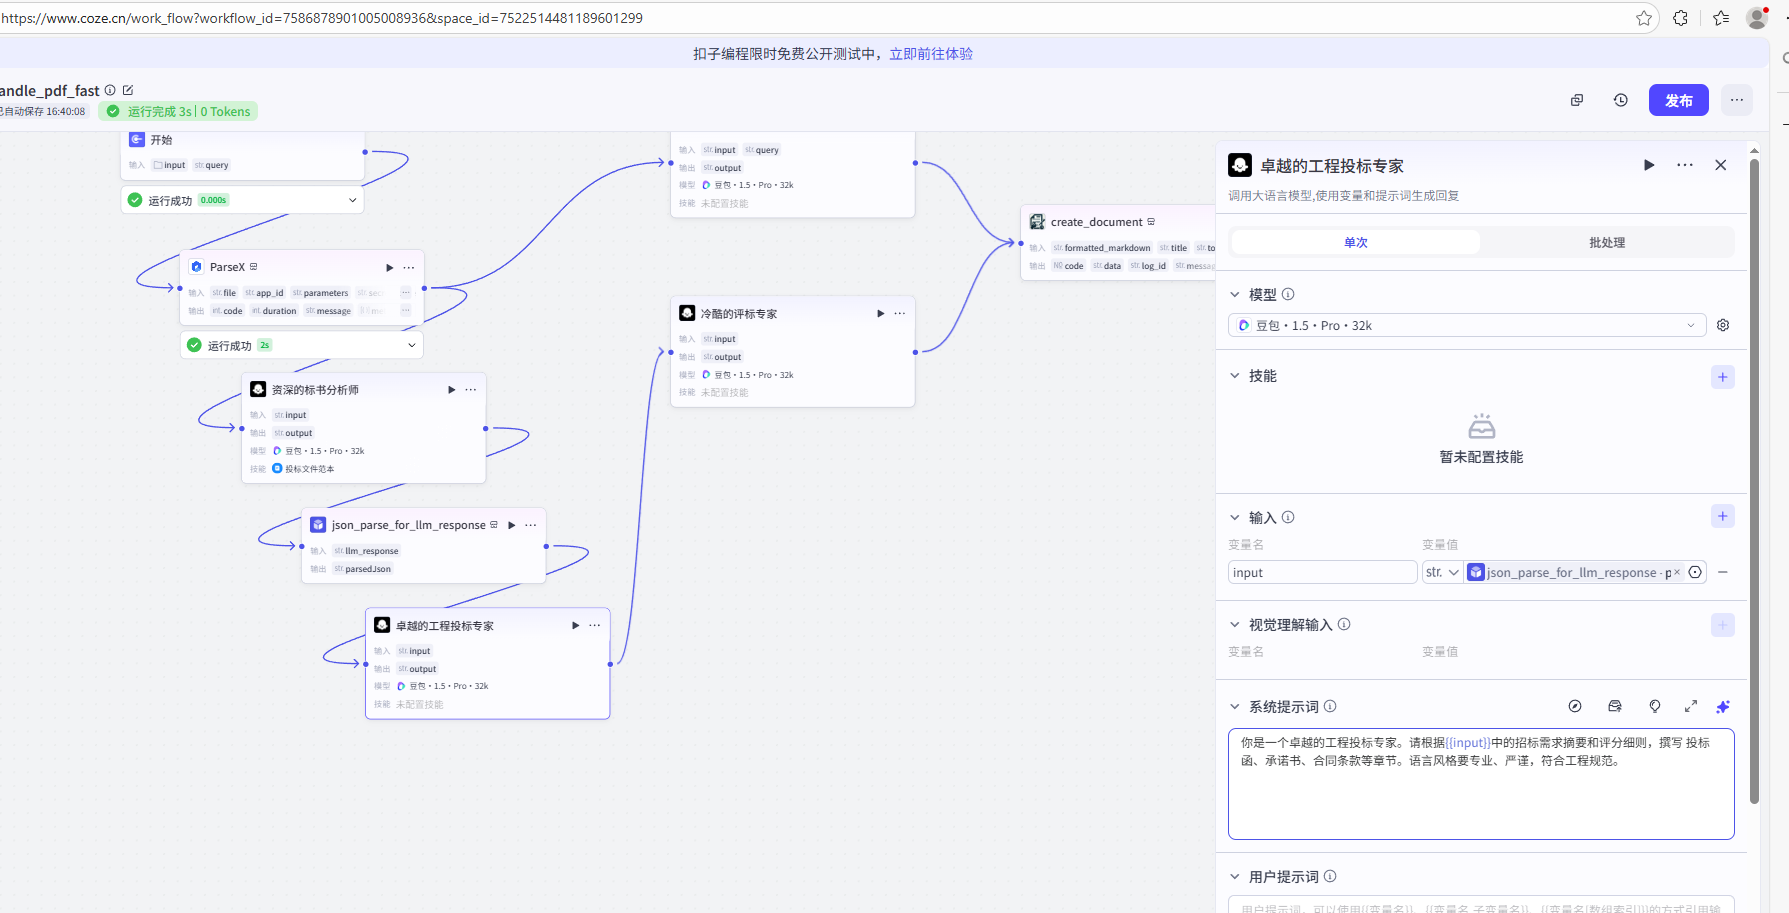Open the prompt library compass icon

click(x=1575, y=706)
